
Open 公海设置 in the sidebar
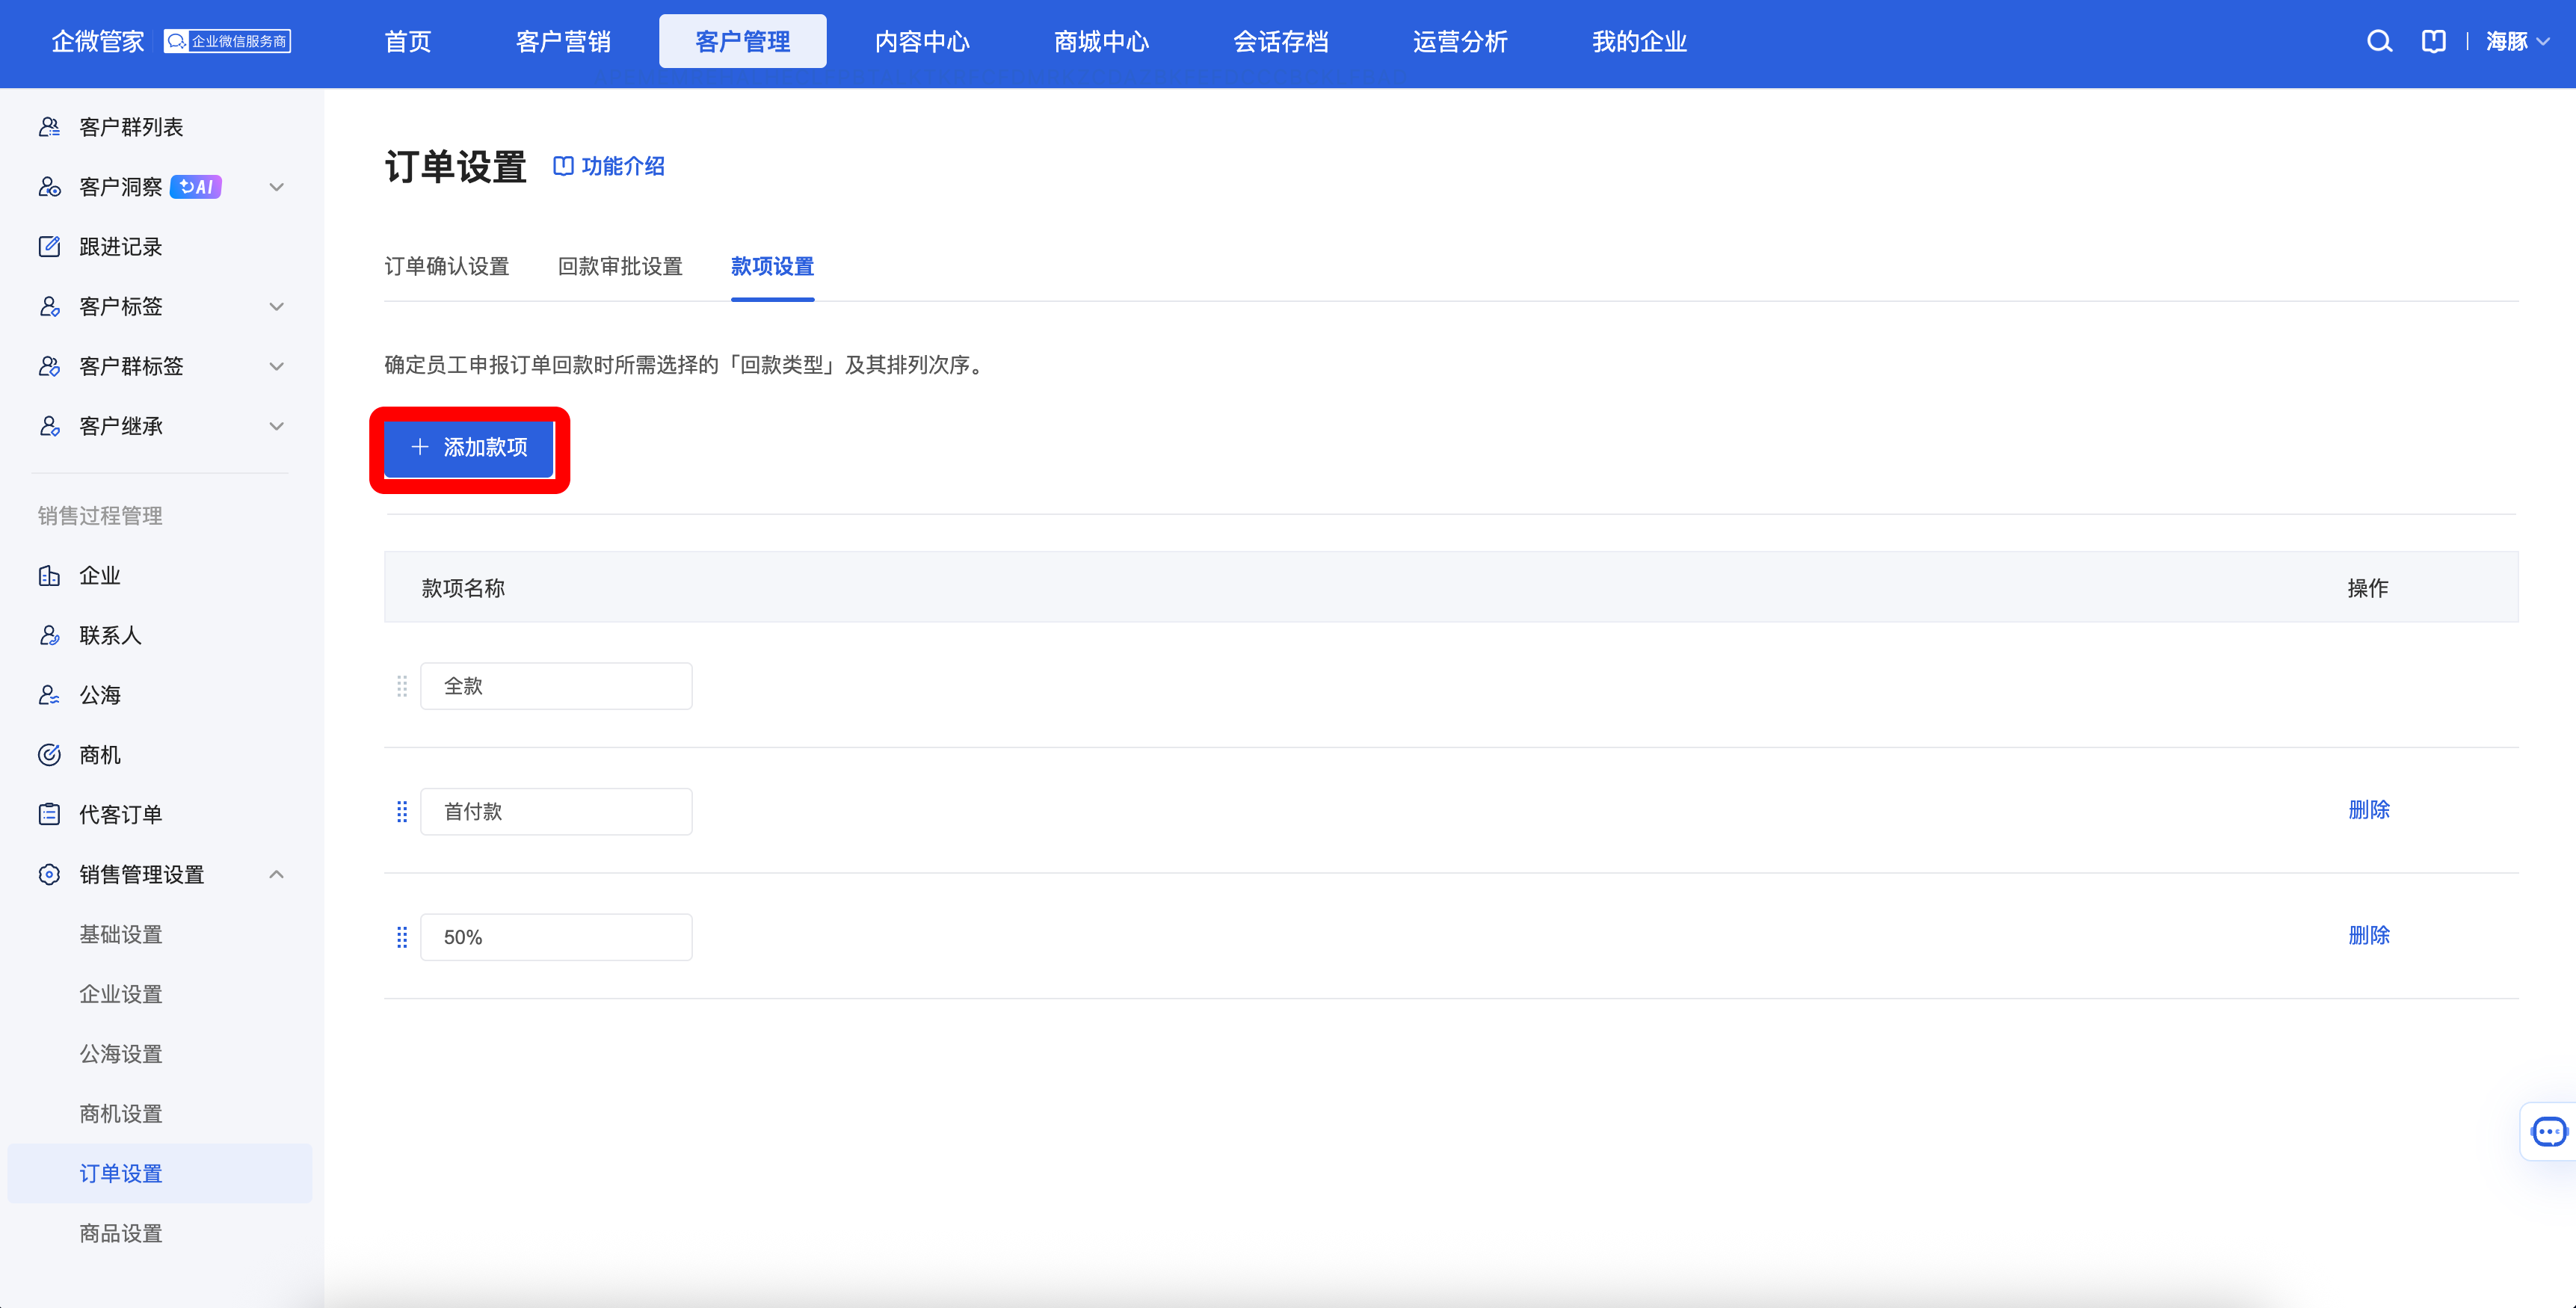tap(121, 1054)
